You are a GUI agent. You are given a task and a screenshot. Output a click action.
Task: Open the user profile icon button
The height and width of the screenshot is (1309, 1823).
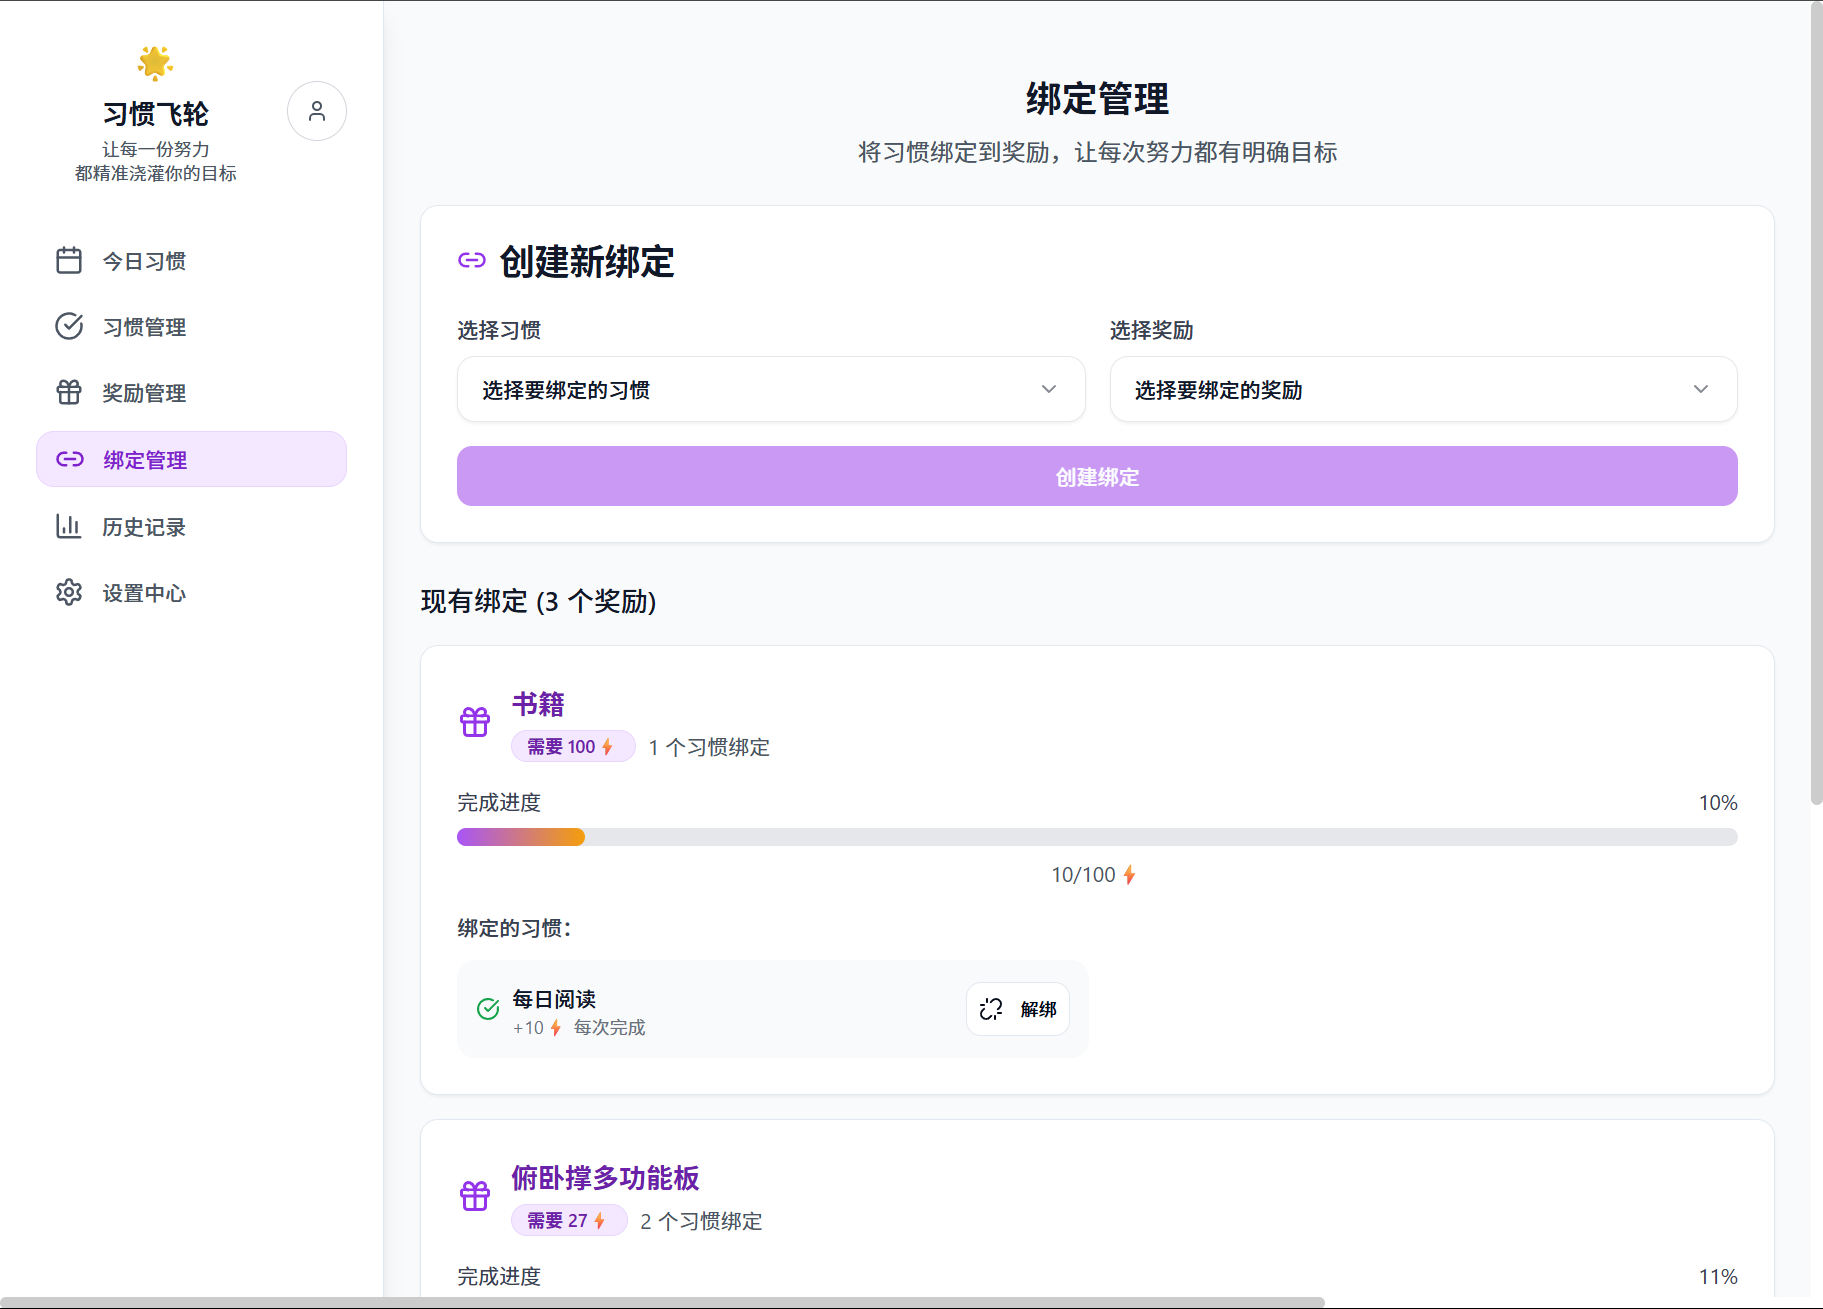tap(317, 111)
